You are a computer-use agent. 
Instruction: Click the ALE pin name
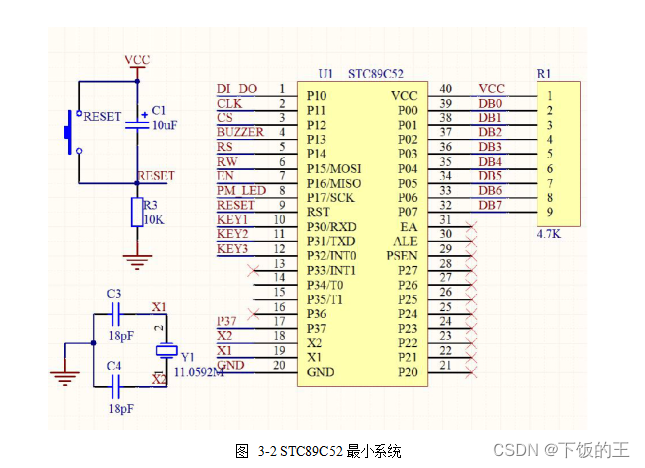click(405, 241)
